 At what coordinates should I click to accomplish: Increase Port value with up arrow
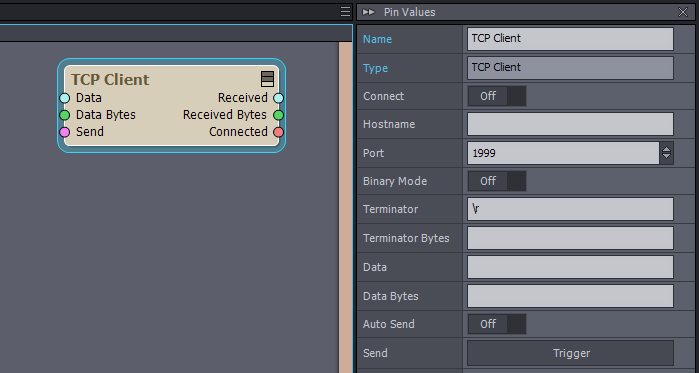tap(666, 149)
